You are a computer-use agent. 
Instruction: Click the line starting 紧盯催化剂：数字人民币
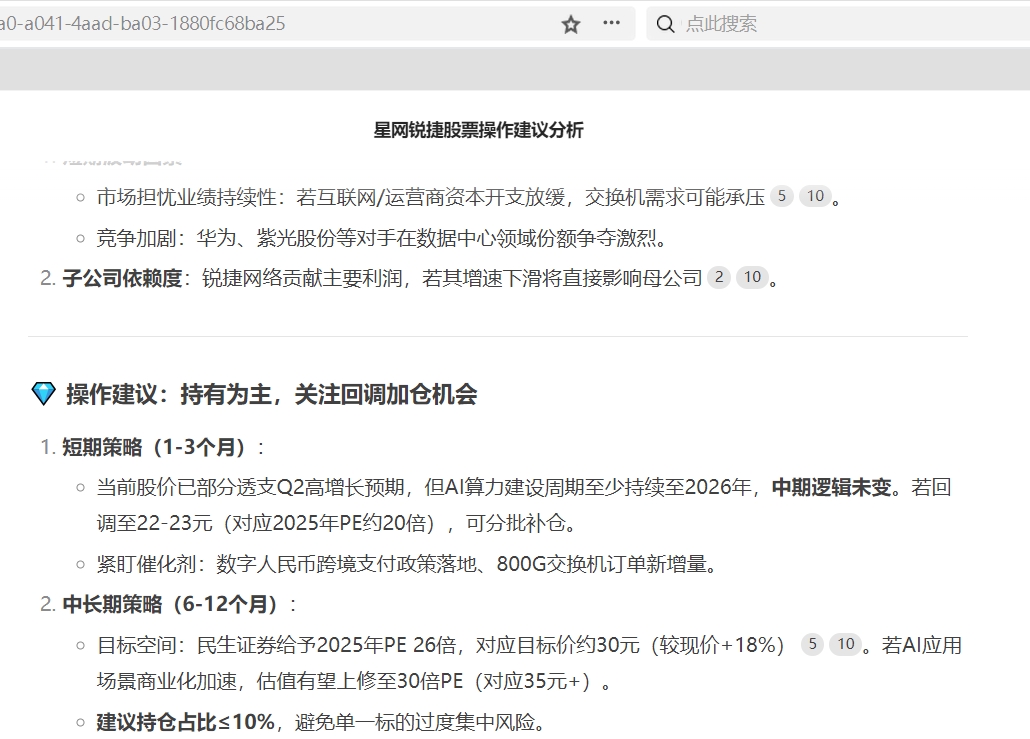point(407,564)
